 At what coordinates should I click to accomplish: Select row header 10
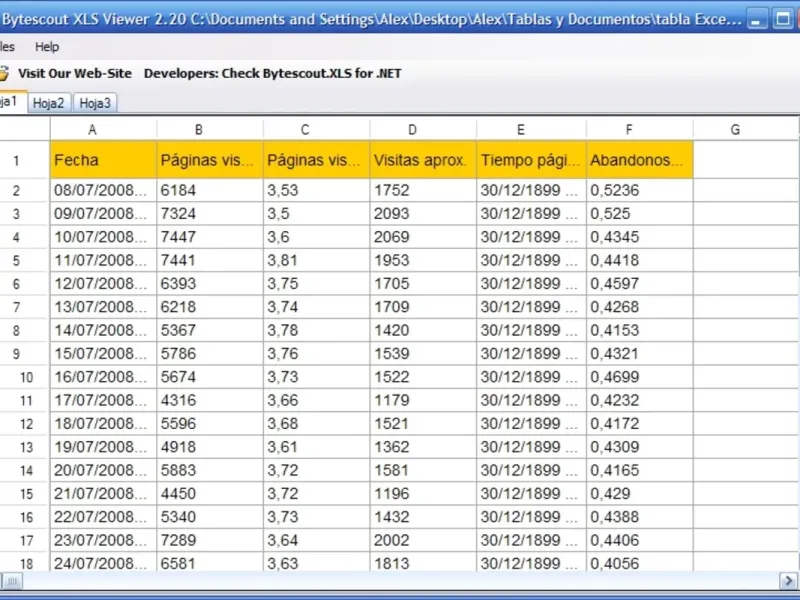pyautogui.click(x=26, y=377)
